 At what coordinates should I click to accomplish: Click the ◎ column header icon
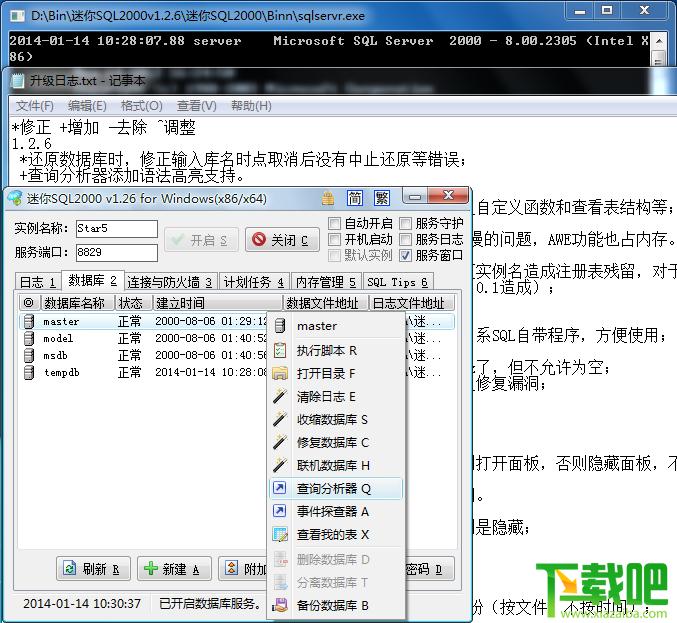tap(28, 303)
